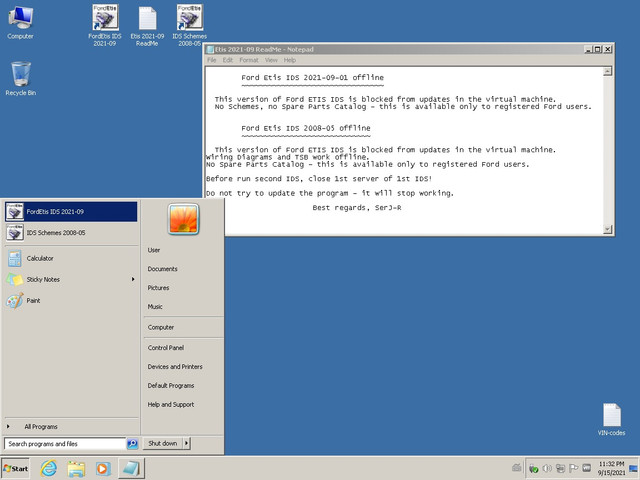Maximize the Notepad window
The image size is (640, 480).
click(x=598, y=49)
